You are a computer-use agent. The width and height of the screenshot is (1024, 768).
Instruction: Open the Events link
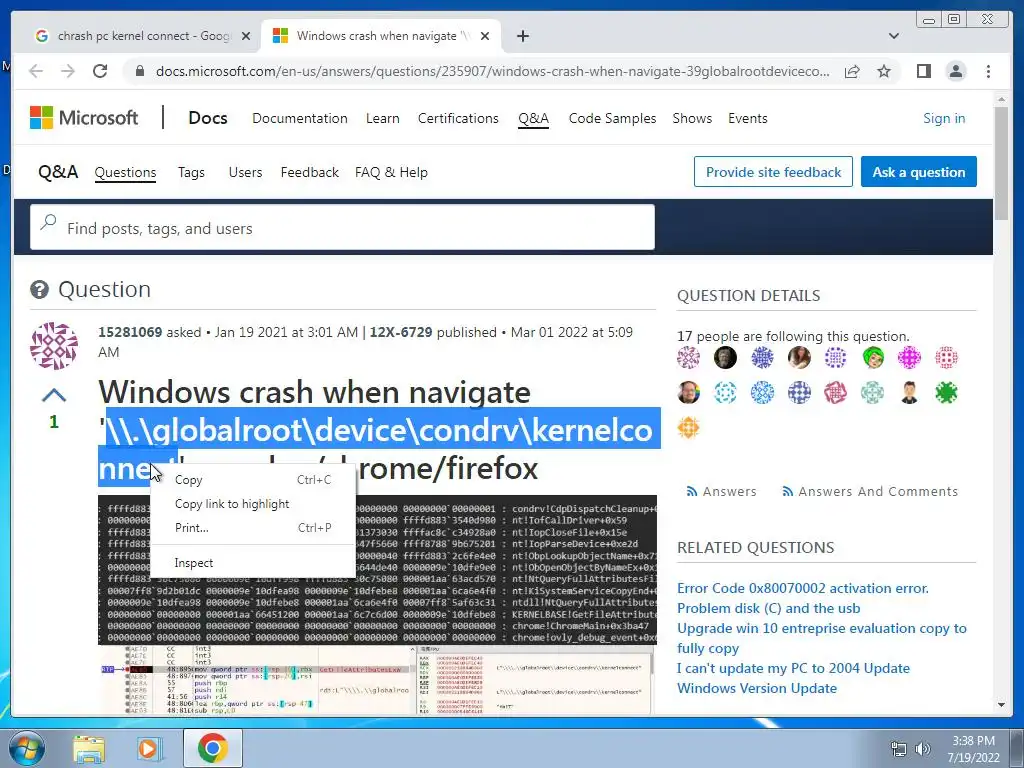point(748,118)
